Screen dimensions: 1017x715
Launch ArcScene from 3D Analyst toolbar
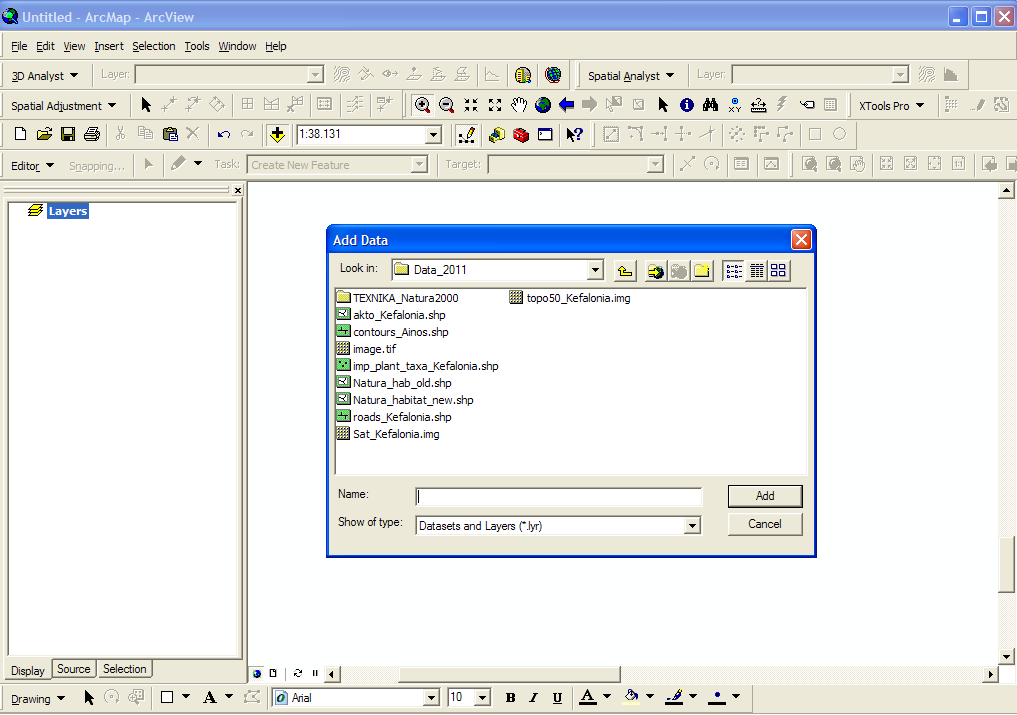523,75
